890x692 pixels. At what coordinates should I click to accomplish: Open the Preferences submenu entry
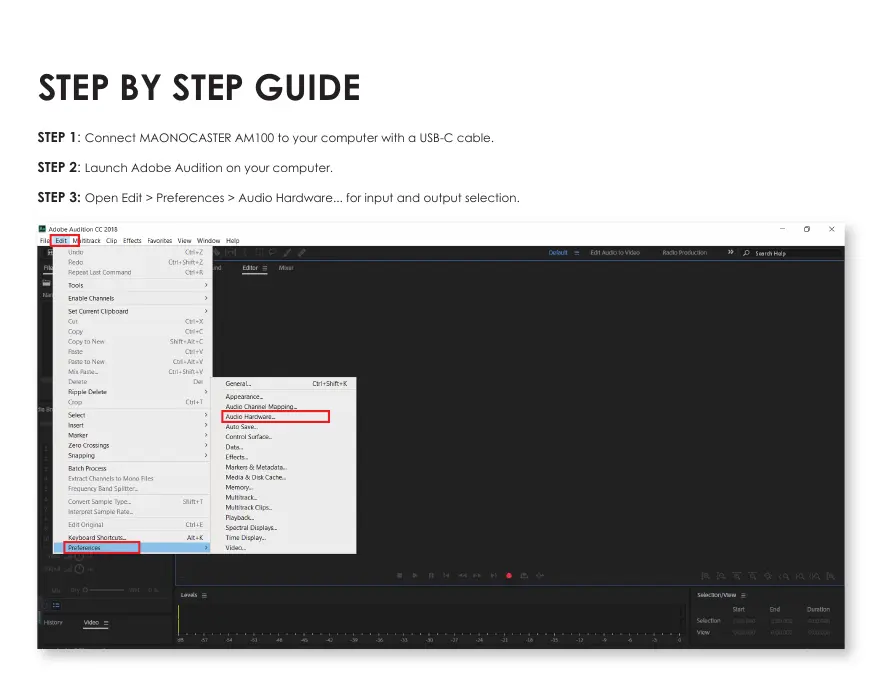point(132,548)
